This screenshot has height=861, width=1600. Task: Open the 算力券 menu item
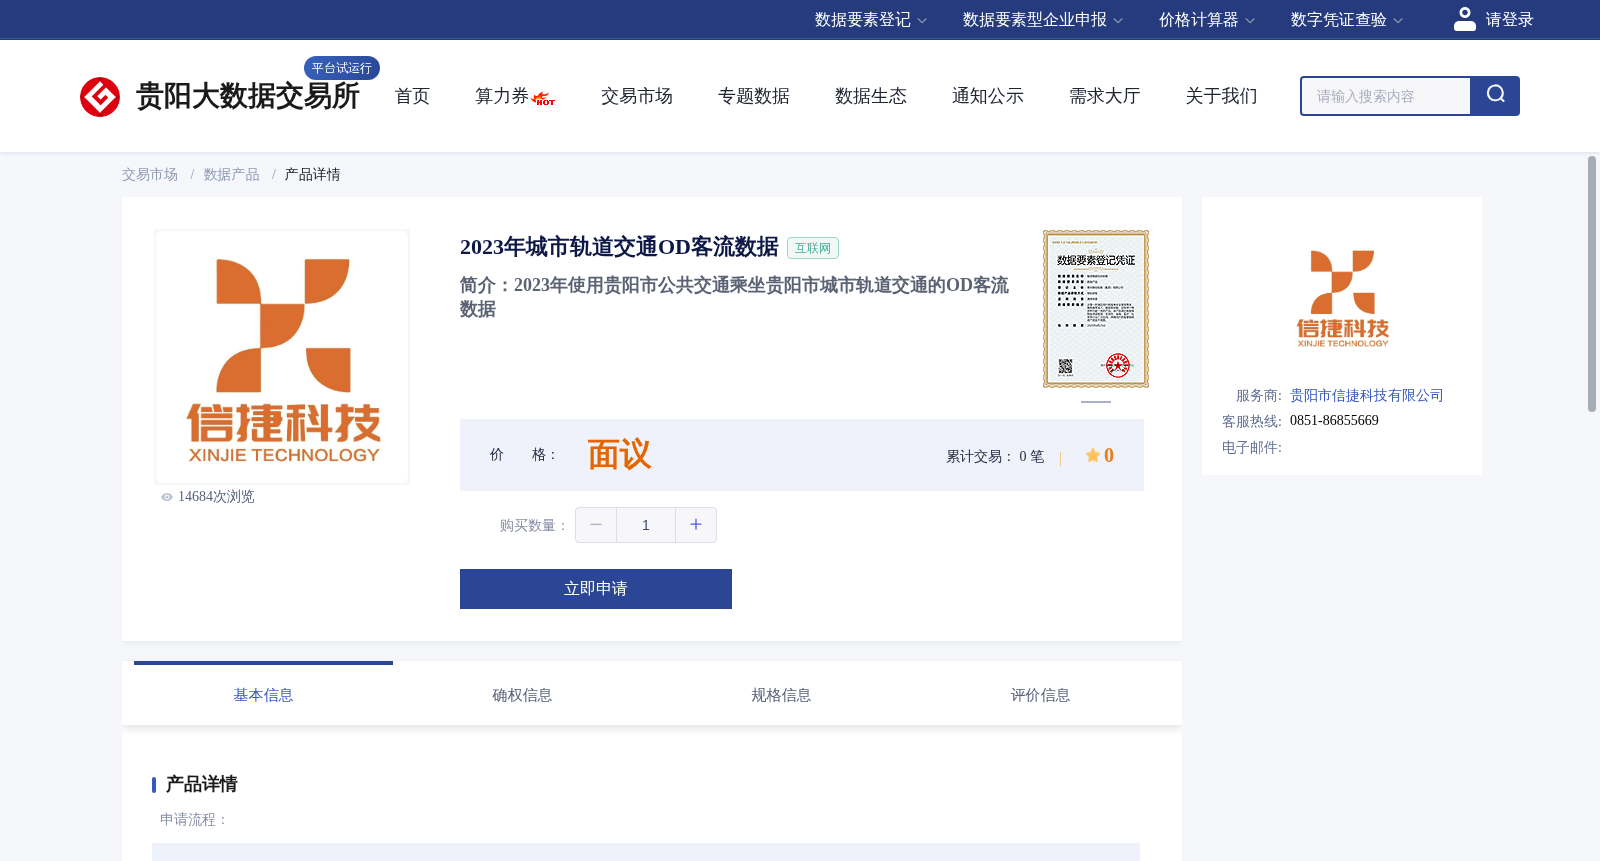(502, 96)
